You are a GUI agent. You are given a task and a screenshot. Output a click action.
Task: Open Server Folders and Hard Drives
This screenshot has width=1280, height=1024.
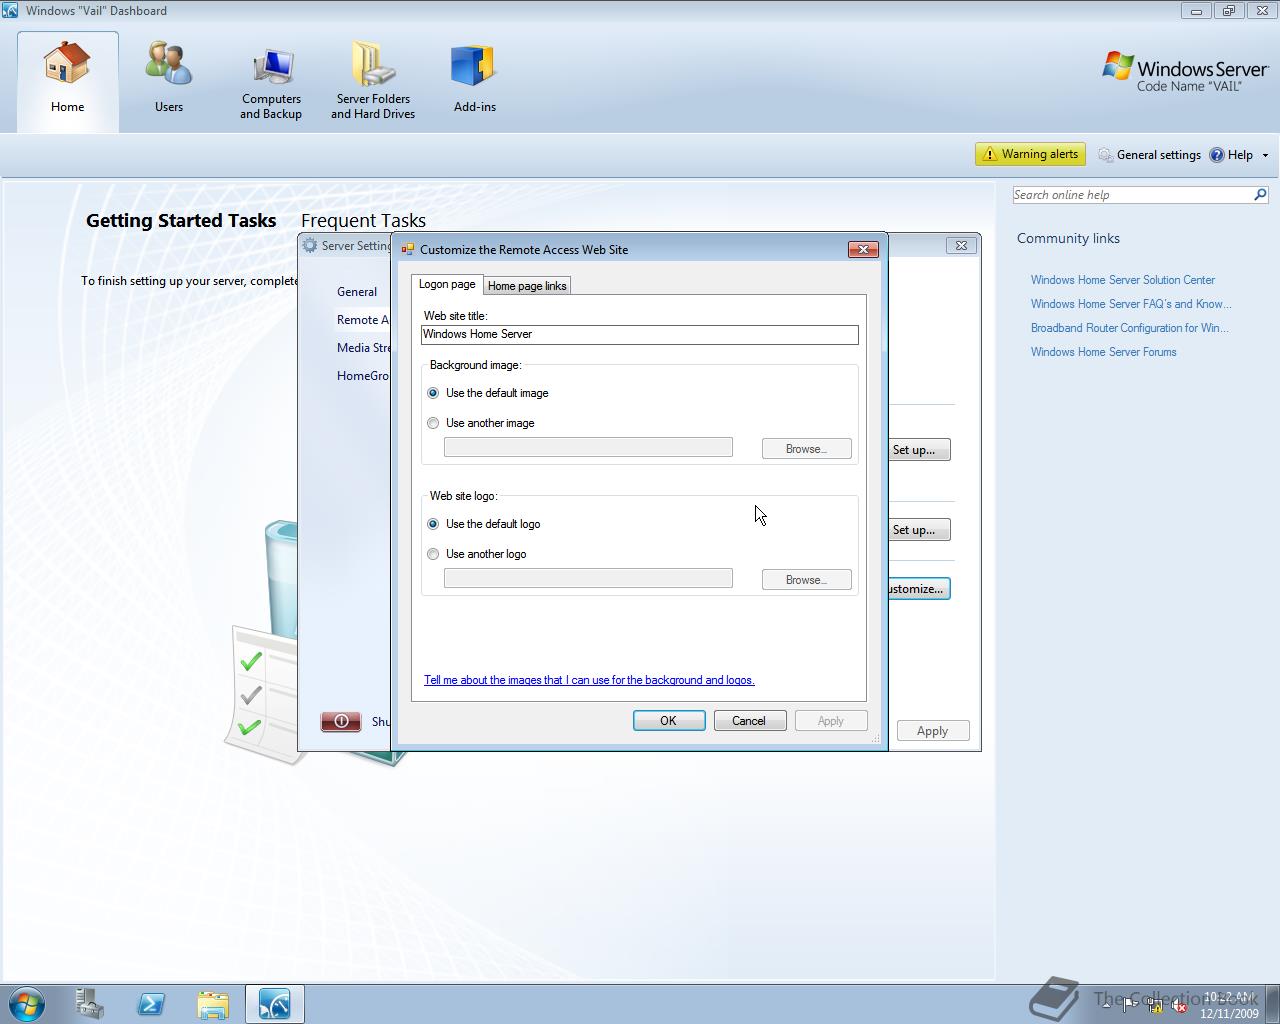coord(373,83)
